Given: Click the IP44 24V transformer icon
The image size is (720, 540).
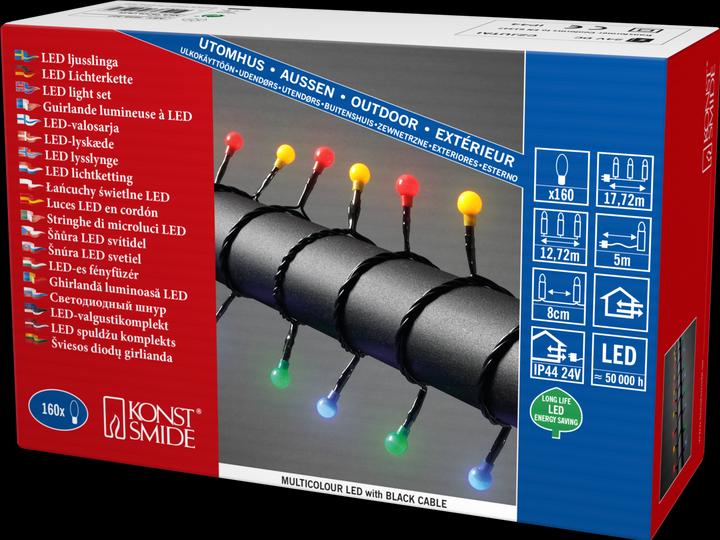Looking at the screenshot, I should coord(557,355).
